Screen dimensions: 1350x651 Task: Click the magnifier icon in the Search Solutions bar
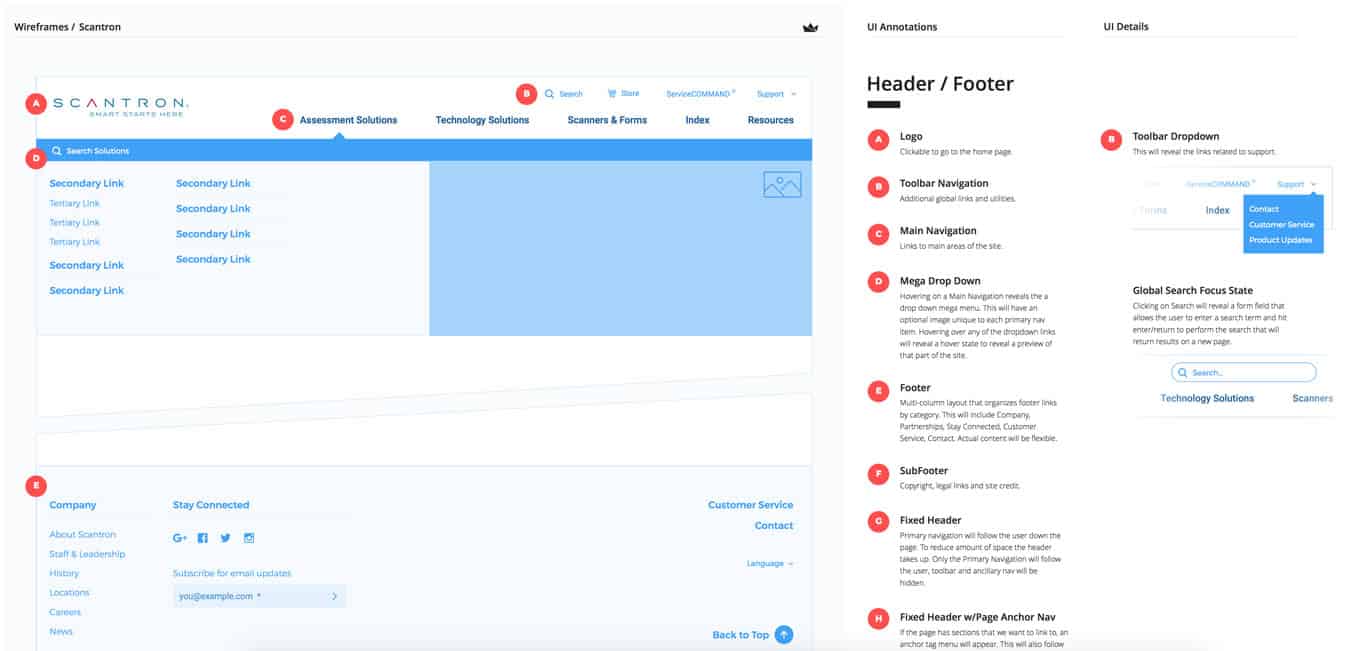(x=57, y=151)
